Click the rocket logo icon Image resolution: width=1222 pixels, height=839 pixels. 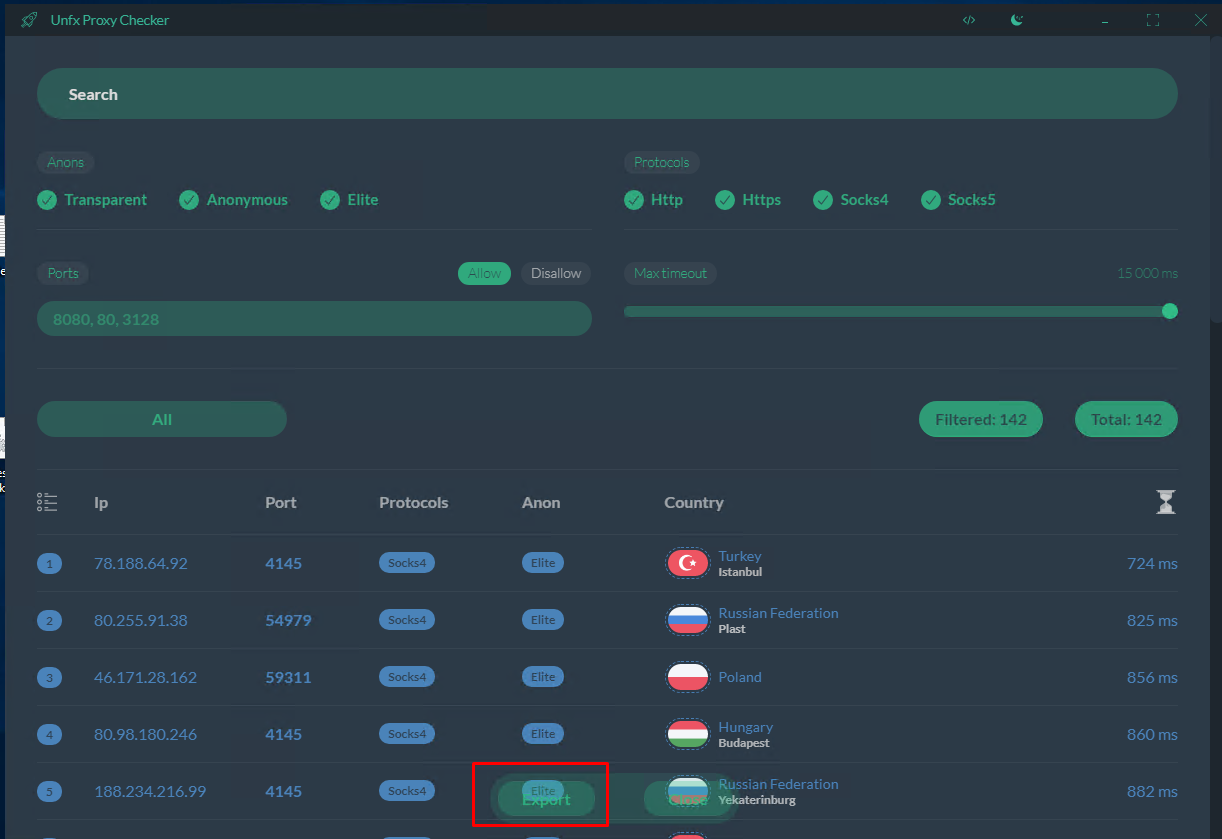(x=30, y=20)
